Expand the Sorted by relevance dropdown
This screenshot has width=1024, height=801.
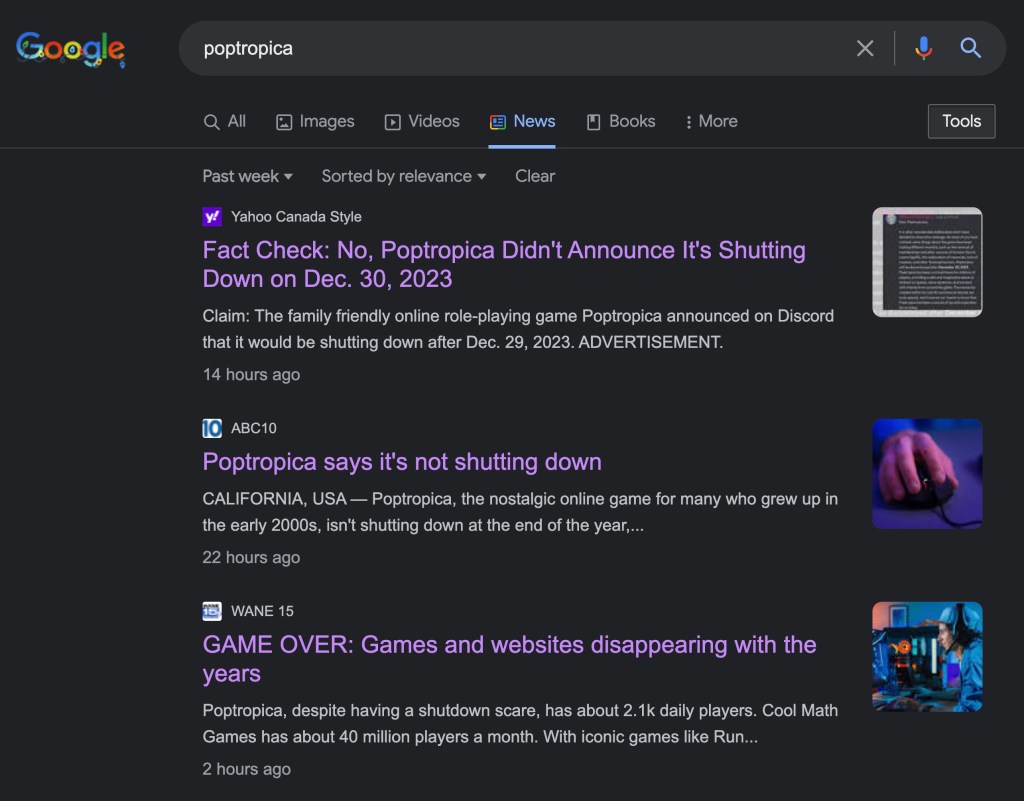click(403, 176)
